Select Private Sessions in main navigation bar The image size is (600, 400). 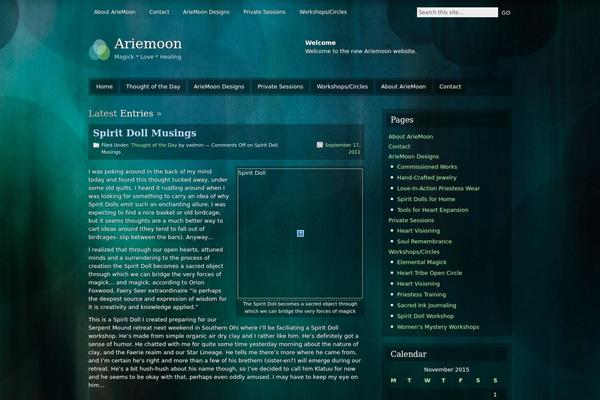280,87
